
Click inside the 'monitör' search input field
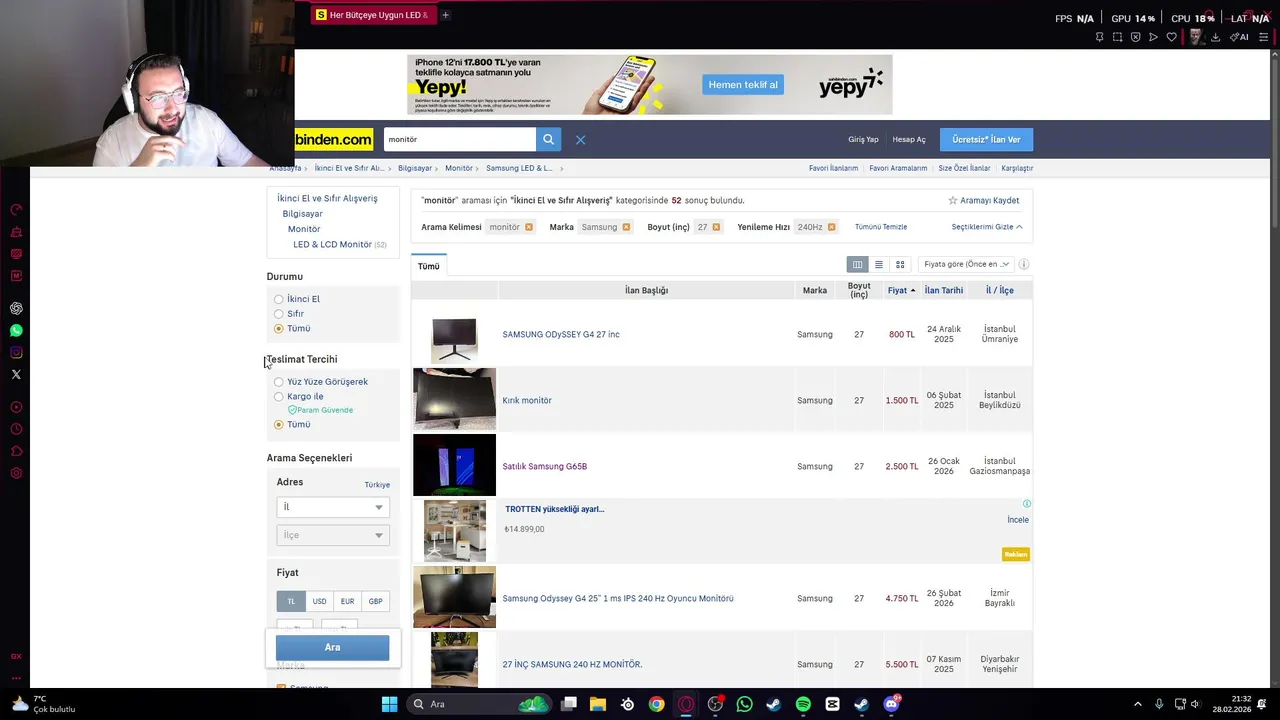(x=459, y=140)
